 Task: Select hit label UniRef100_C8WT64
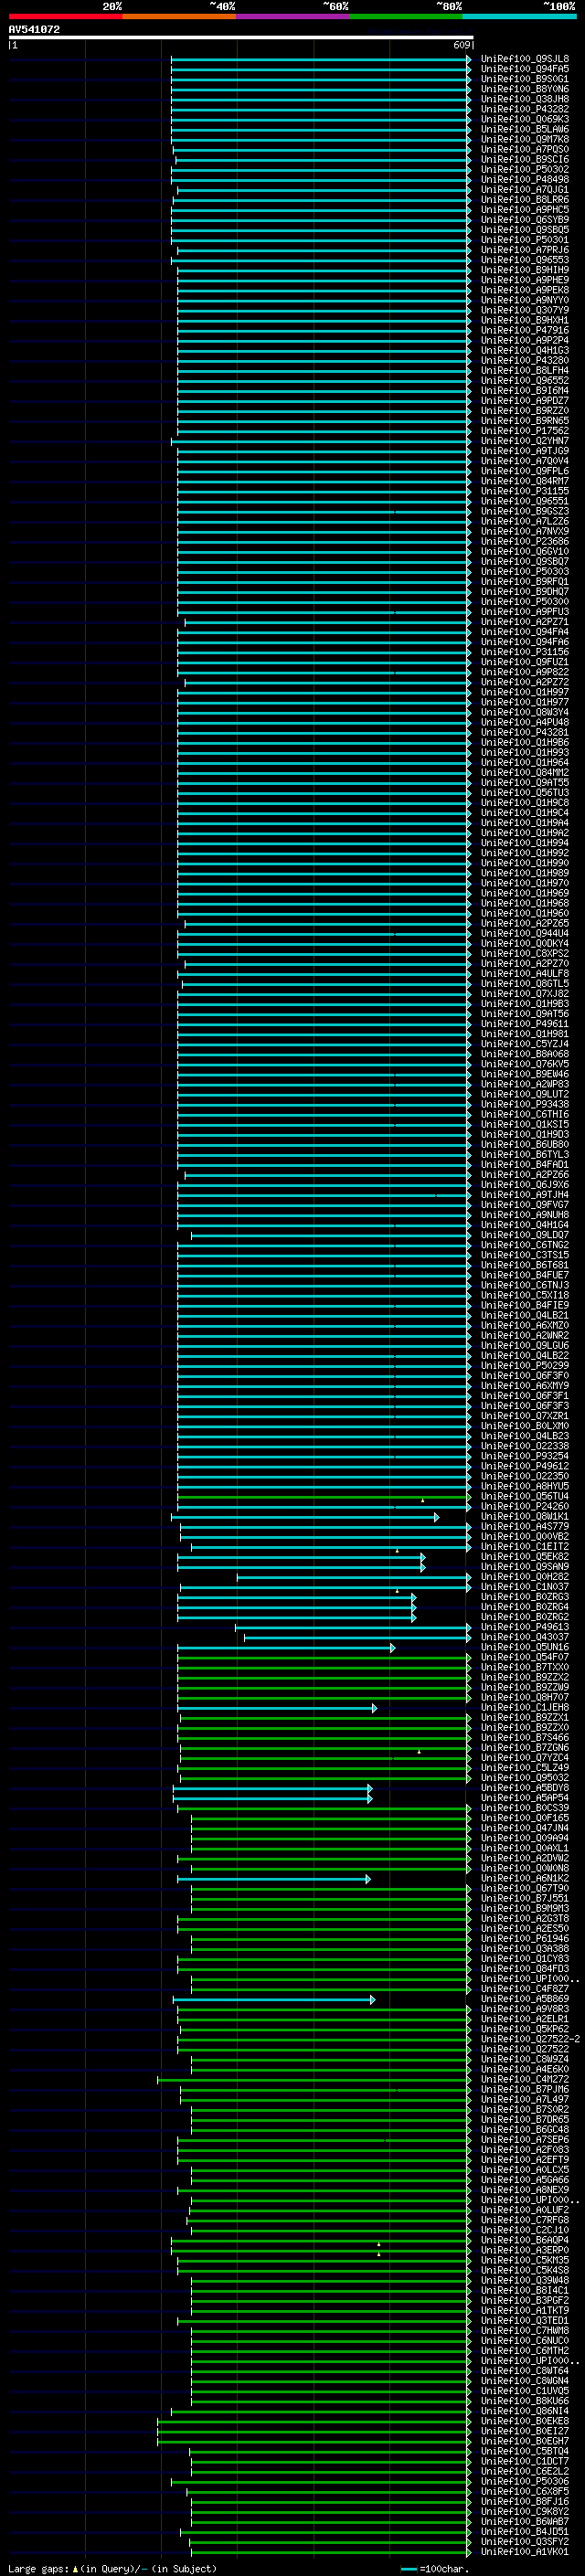pos(524,2371)
